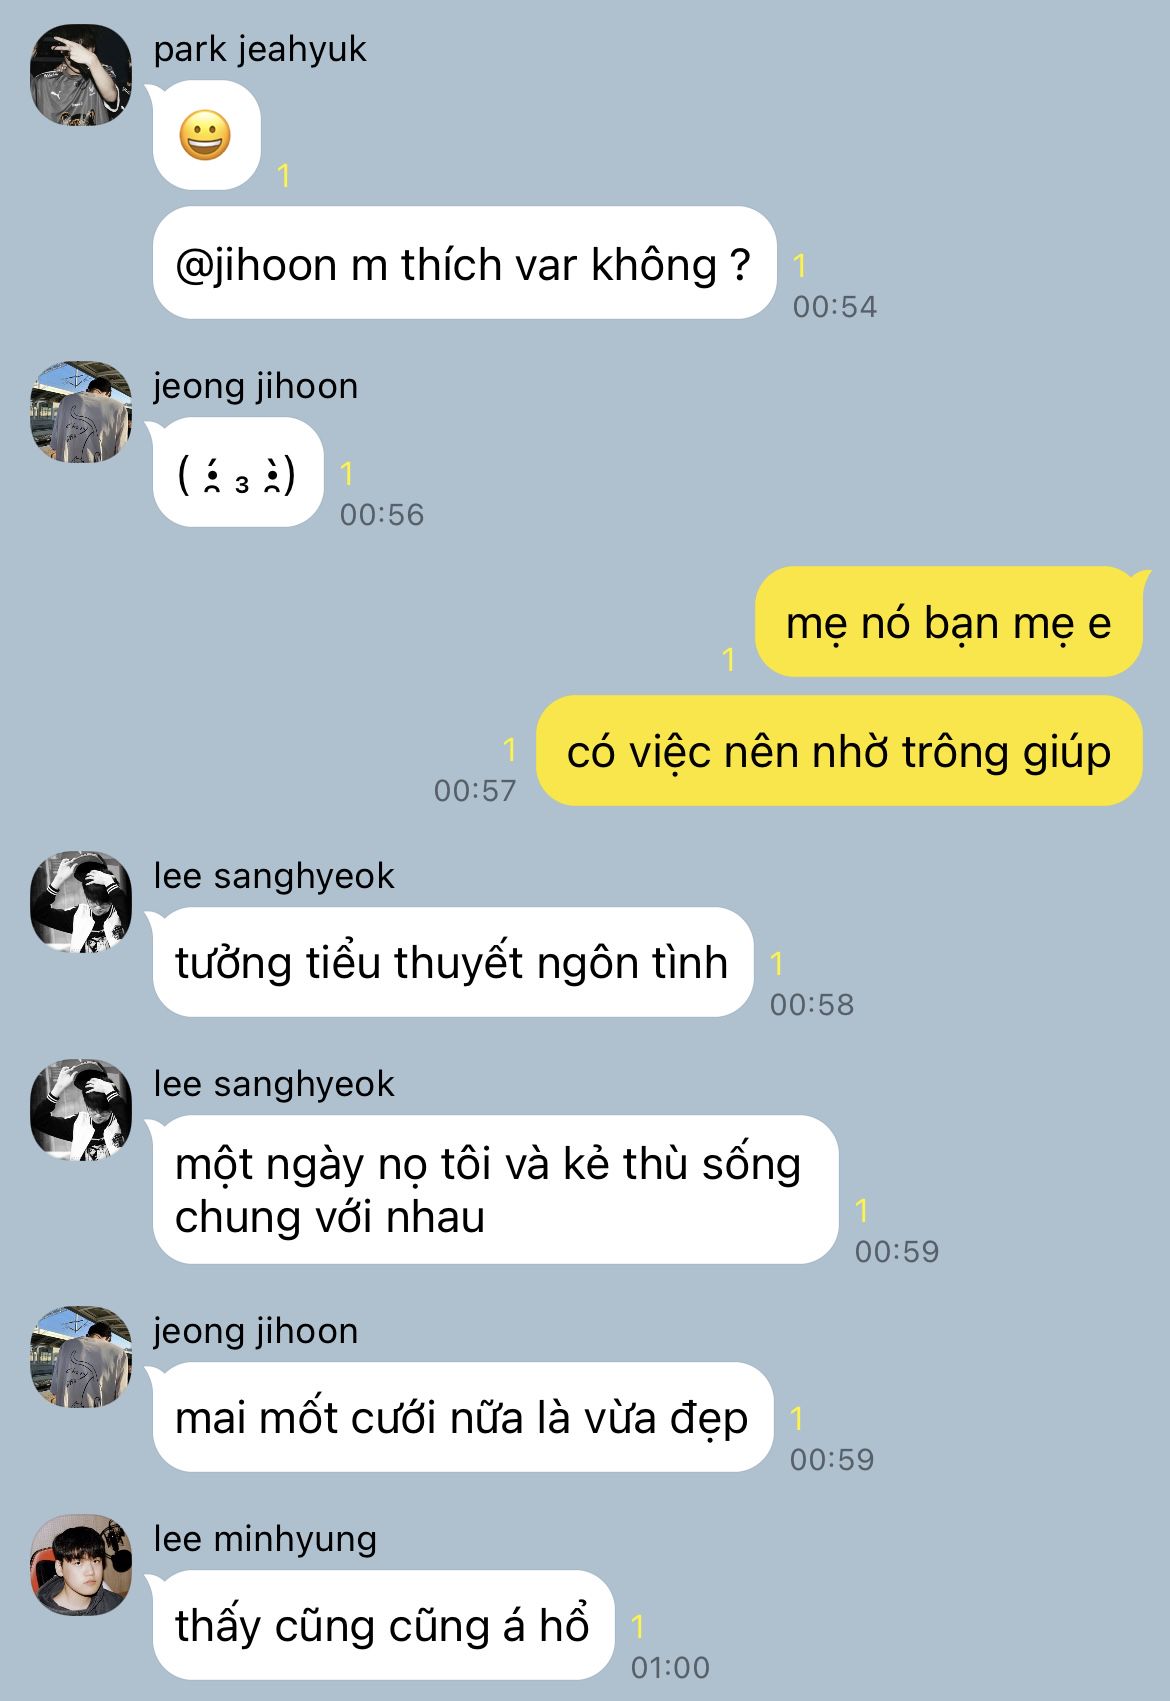Tap jeong jihoon's avatar next to the kaomoji message

[x=81, y=412]
